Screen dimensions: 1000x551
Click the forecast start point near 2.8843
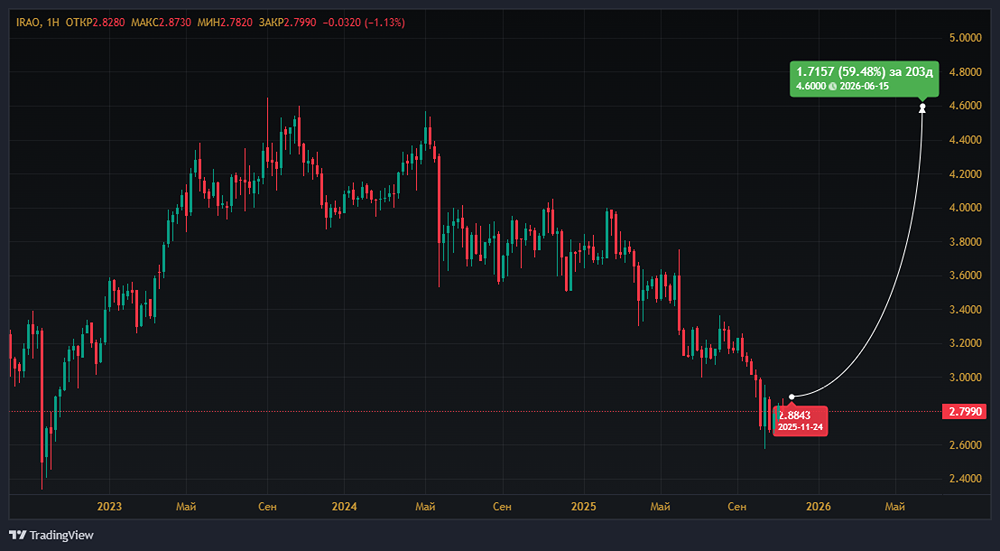[x=791, y=397]
